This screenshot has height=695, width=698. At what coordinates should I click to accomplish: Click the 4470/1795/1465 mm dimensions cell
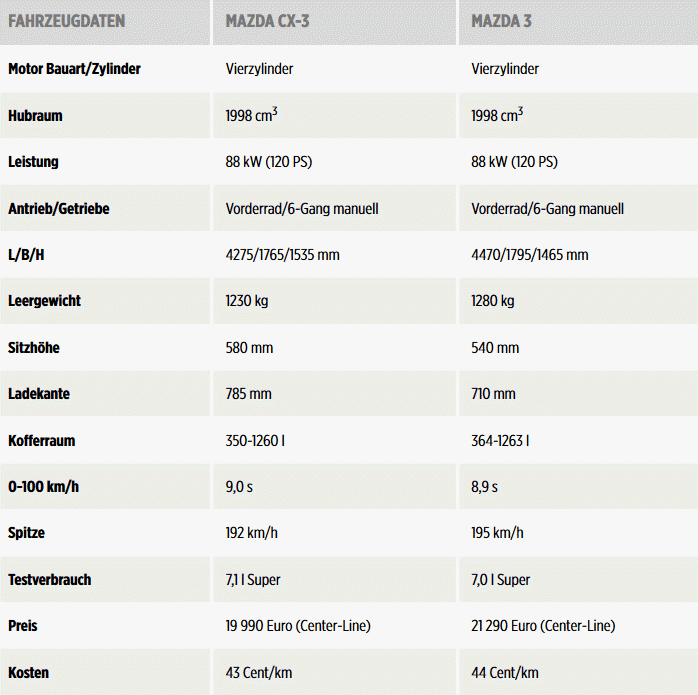click(x=529, y=255)
